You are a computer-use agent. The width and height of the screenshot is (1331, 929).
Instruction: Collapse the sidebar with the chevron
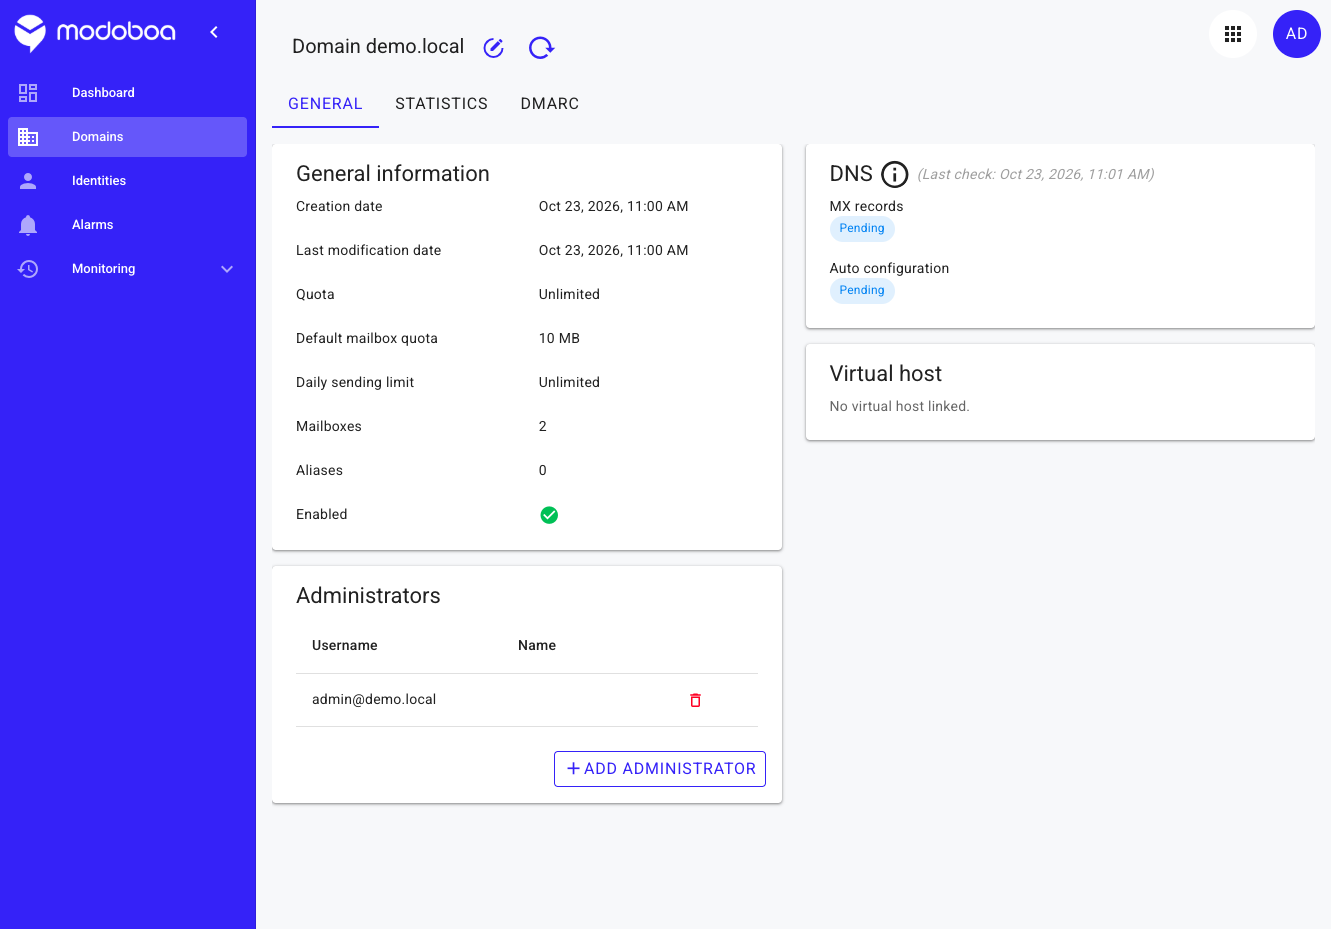pos(214,32)
